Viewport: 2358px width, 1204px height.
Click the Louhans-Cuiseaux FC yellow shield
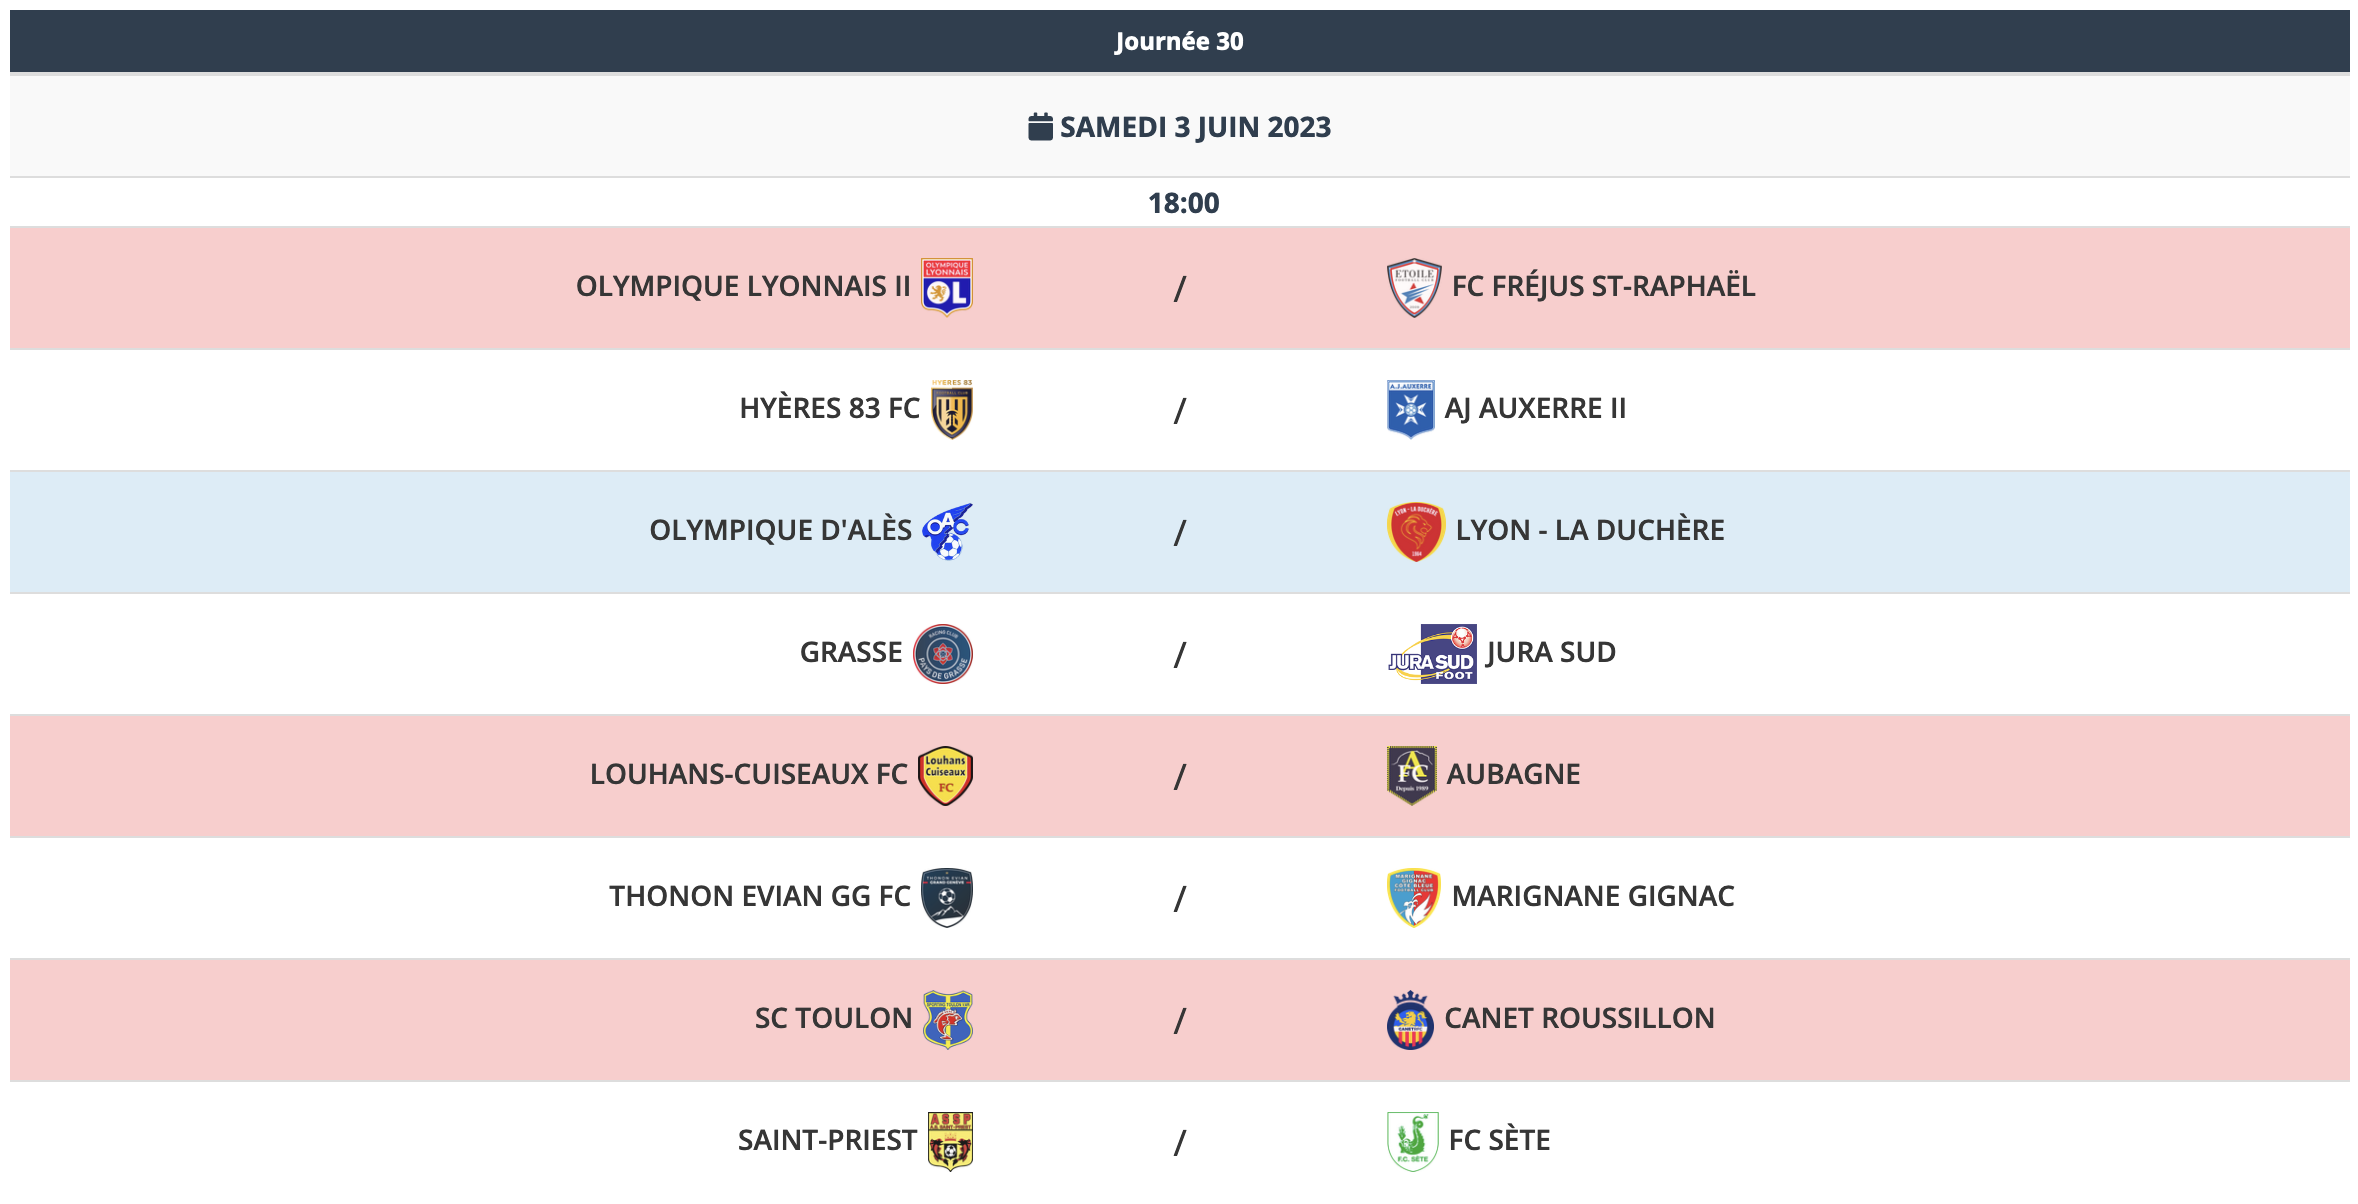[945, 775]
